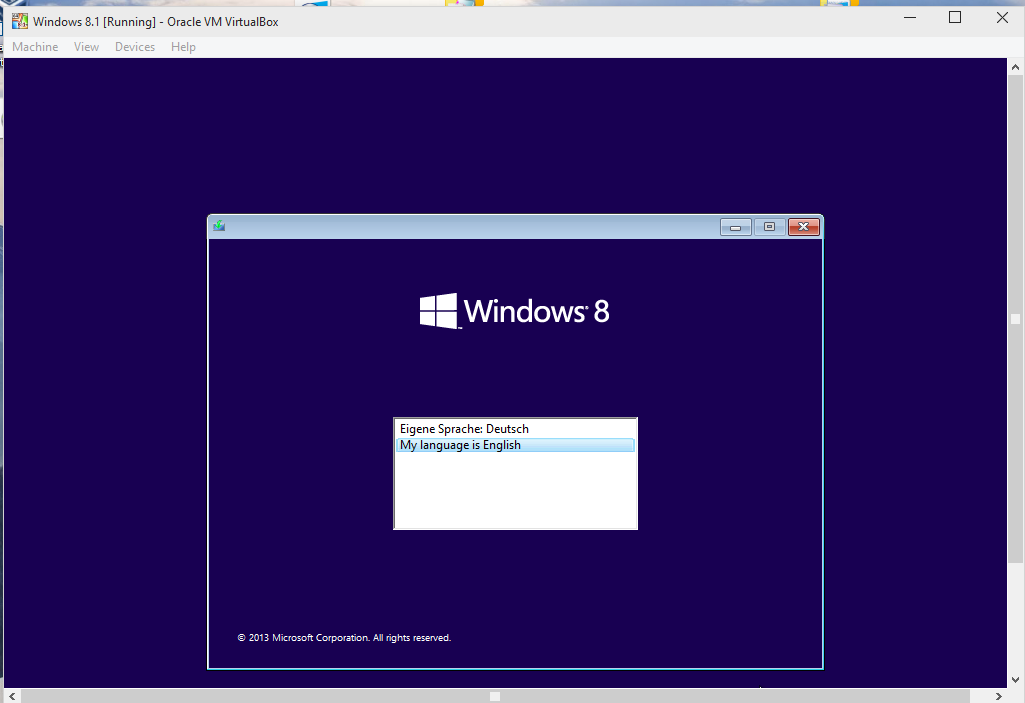Minimize the Windows 8 setup dialog
This screenshot has height=703, width=1025.
(735, 227)
